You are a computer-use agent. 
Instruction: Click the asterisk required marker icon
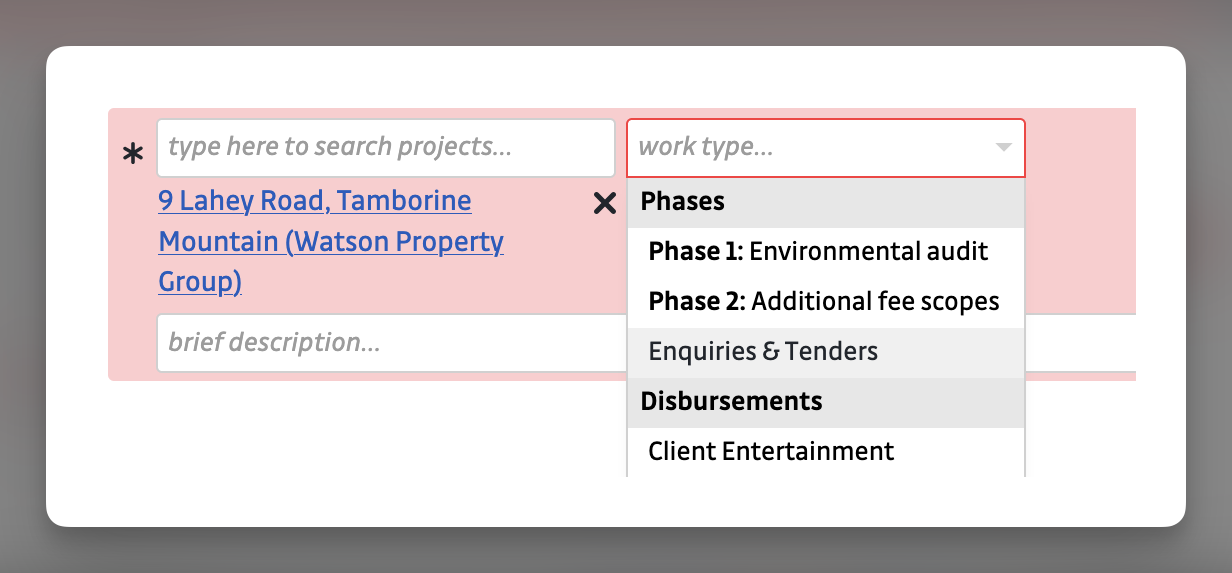coord(132,154)
